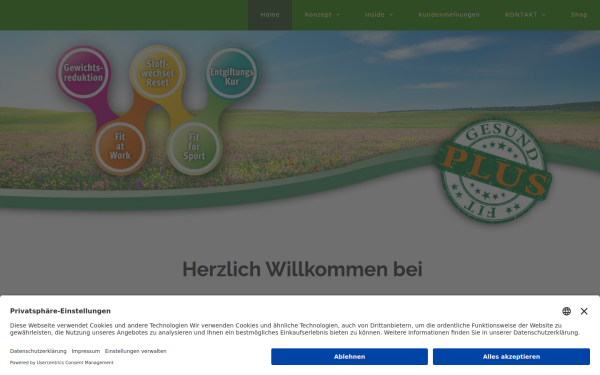Viewport: 600px width, 375px height.
Task: Close the privacy settings banner
Action: point(584,311)
